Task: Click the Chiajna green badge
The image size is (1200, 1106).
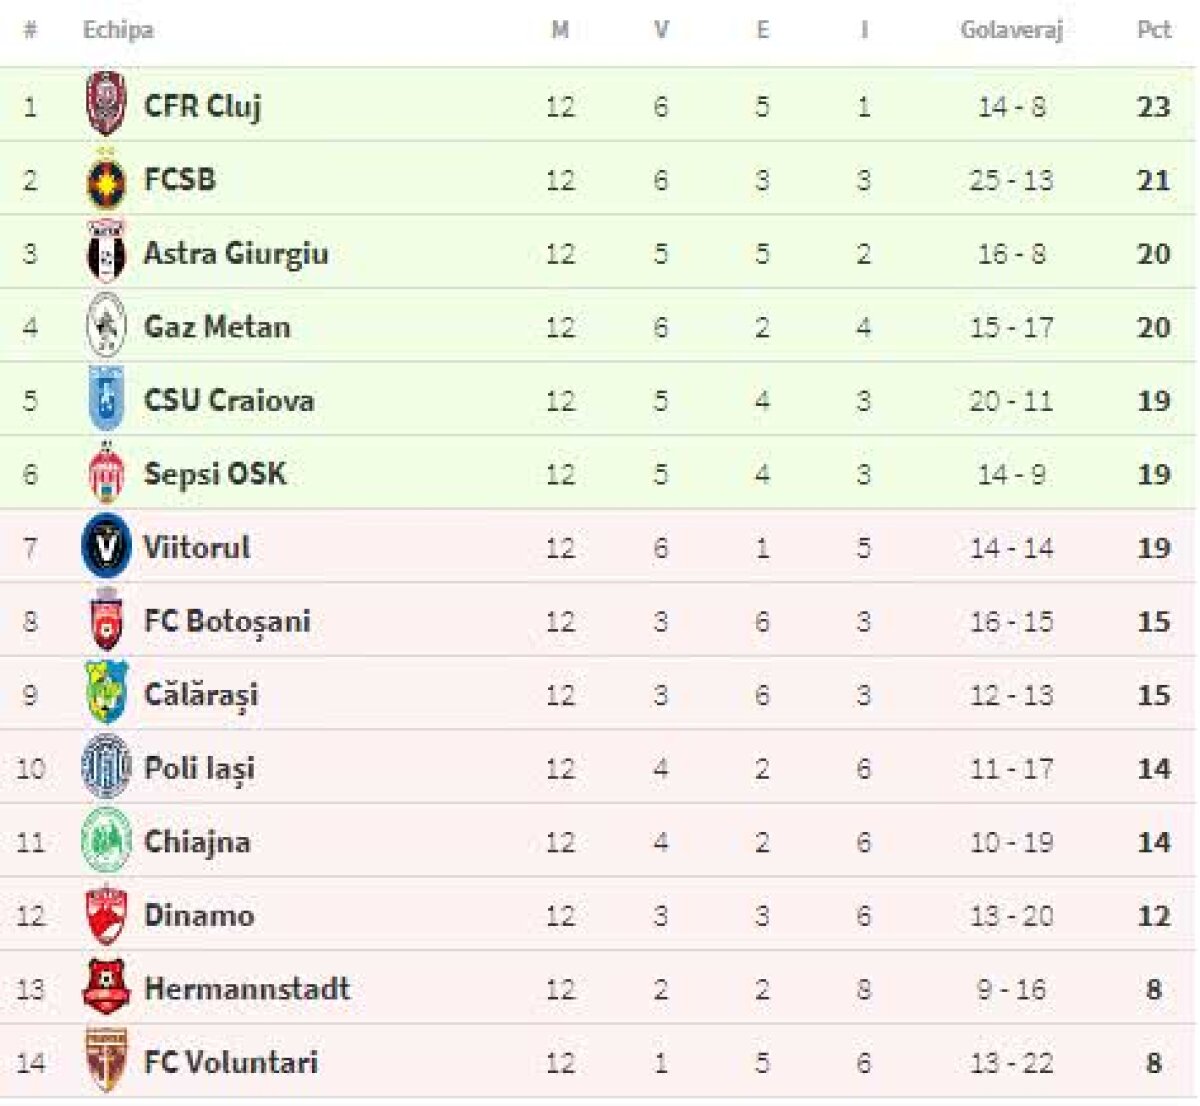Action: pos(106,841)
